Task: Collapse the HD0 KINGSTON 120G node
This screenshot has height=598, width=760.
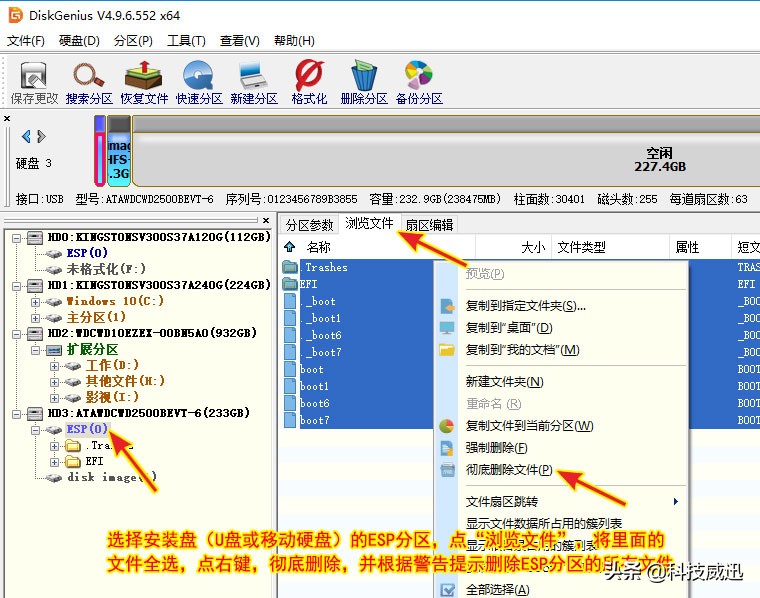Action: [x=16, y=238]
